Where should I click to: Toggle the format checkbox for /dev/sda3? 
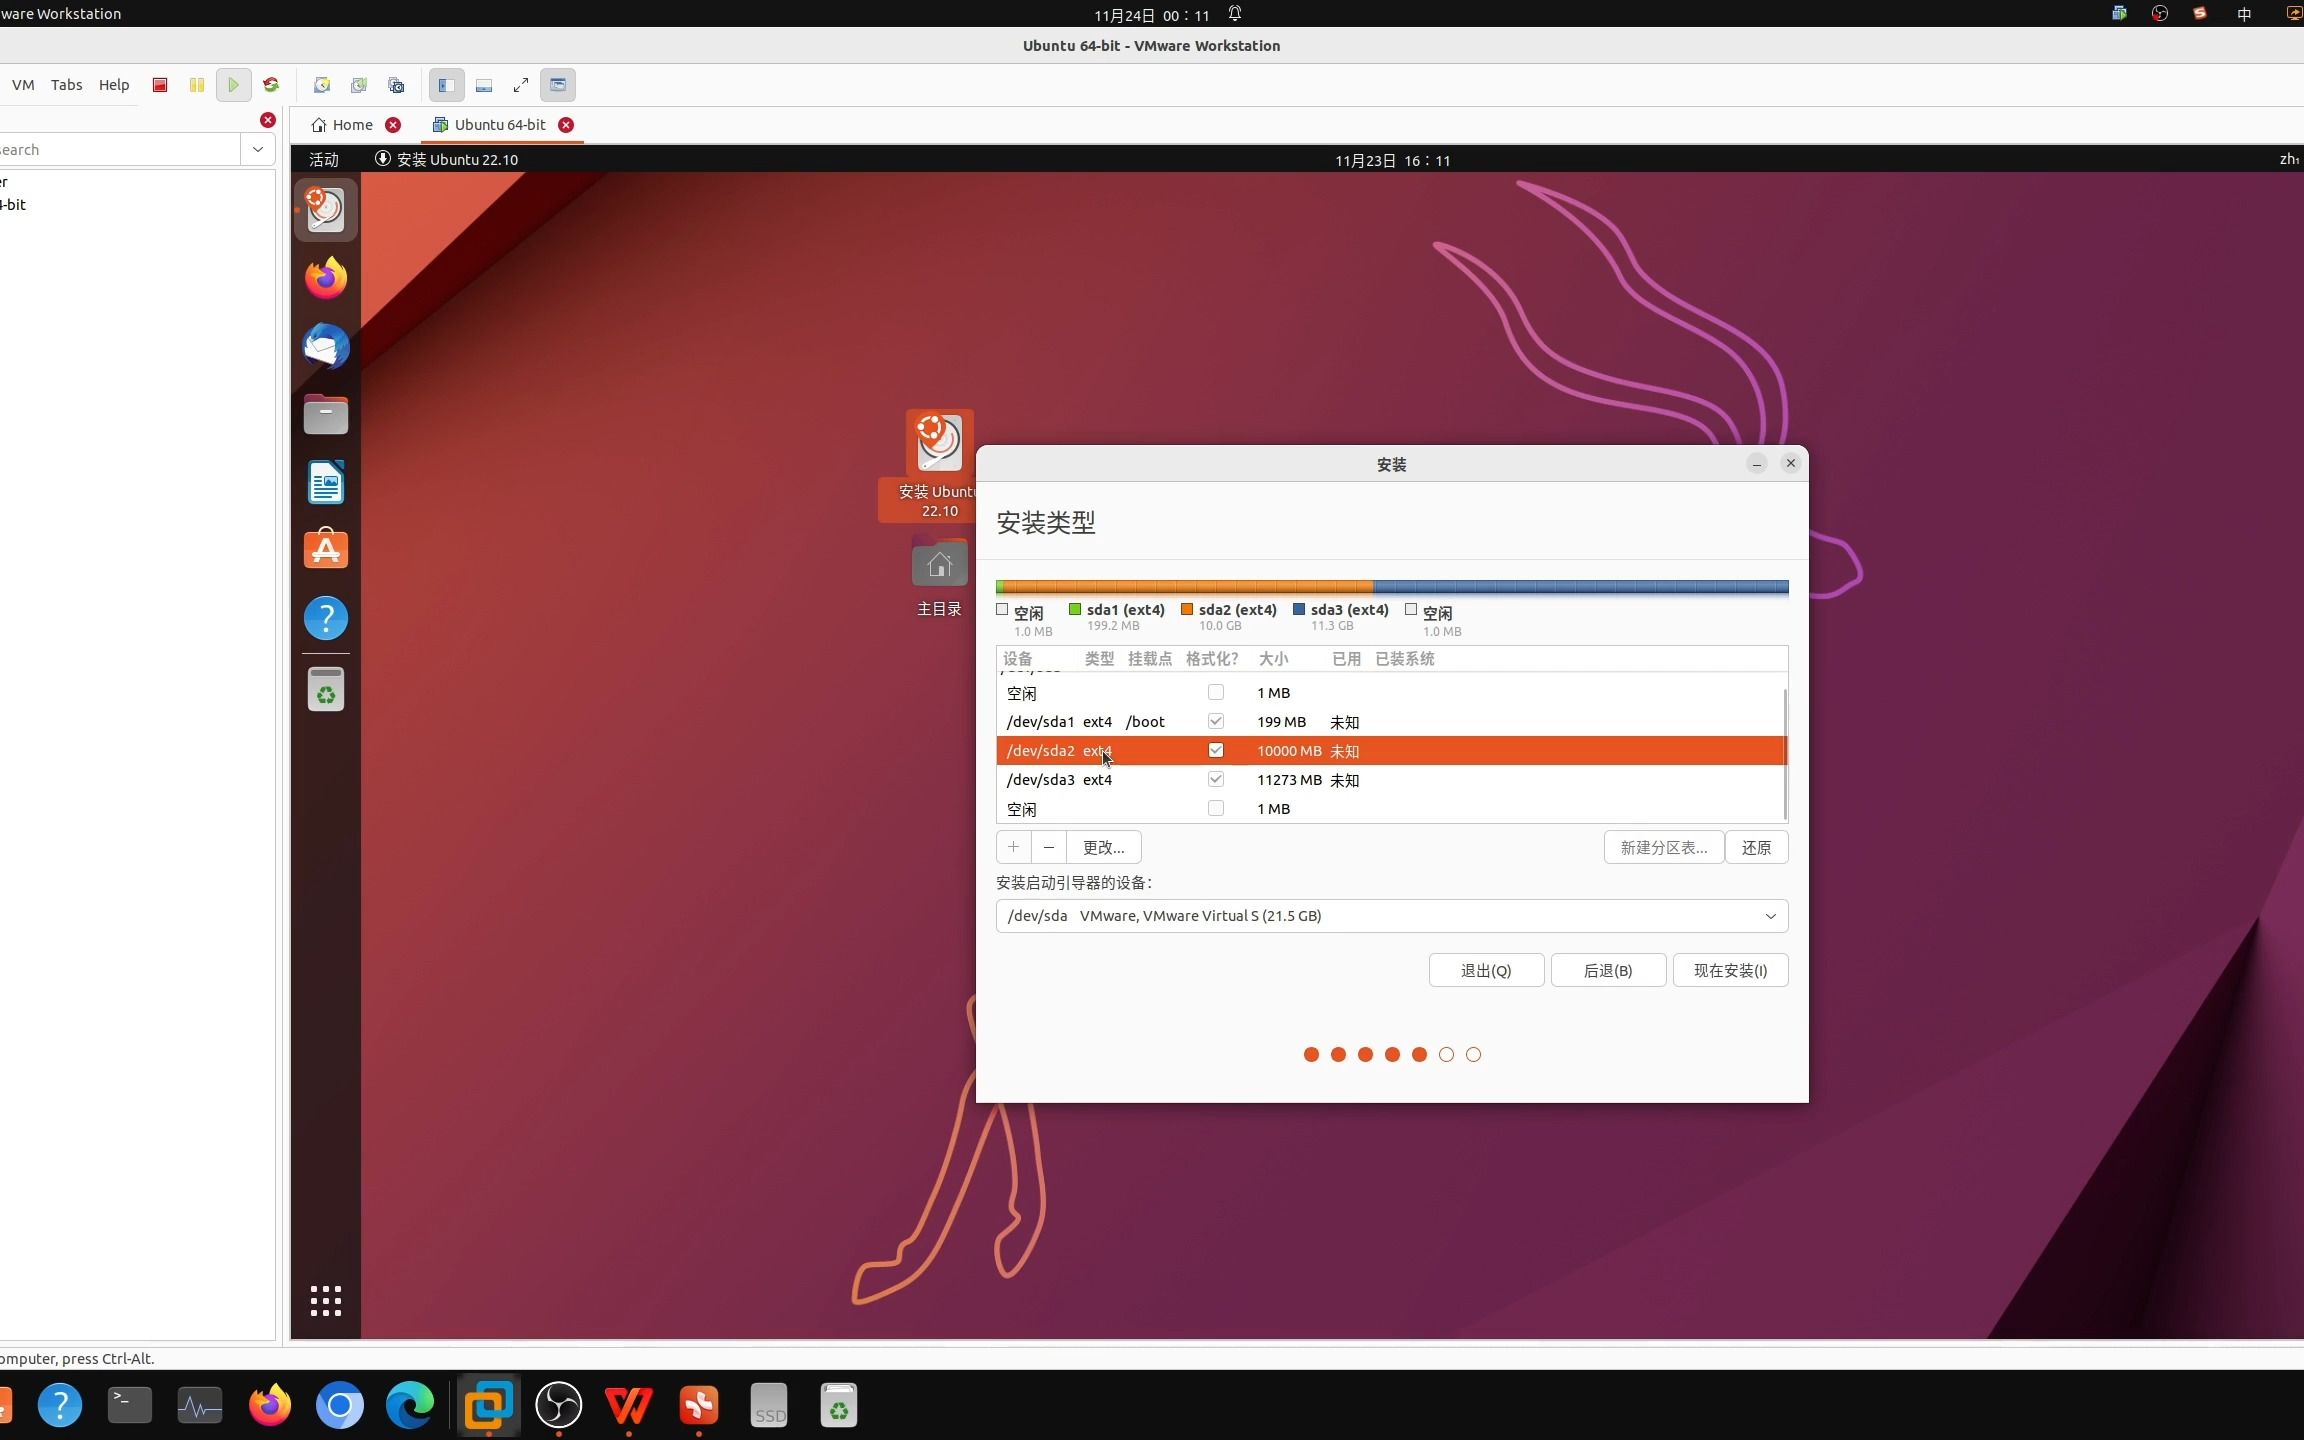1216,778
